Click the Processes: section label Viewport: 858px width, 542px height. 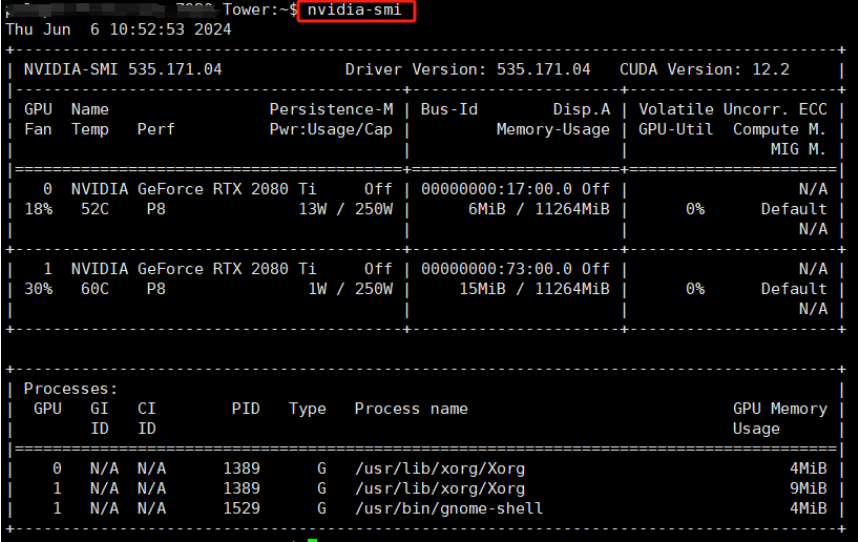pyautogui.click(x=71, y=389)
